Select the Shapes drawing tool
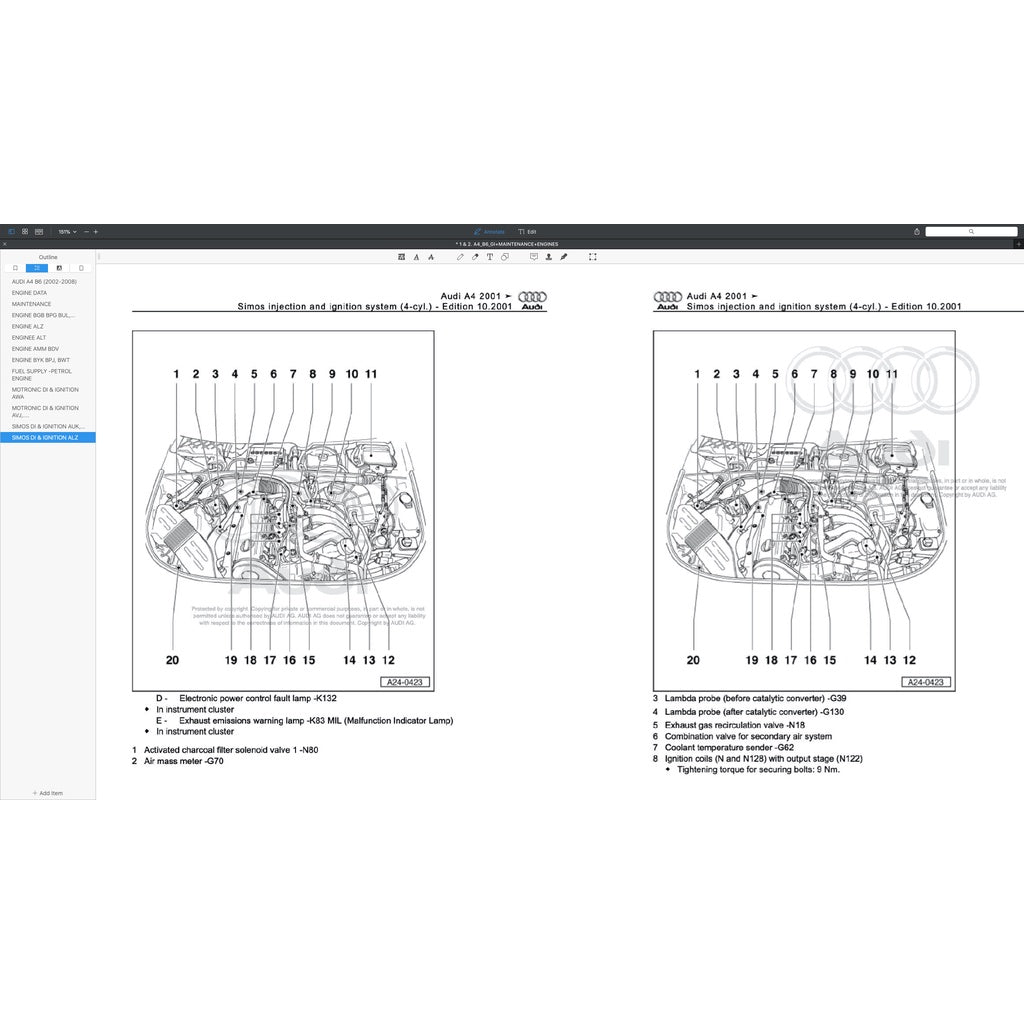The image size is (1024, 1024). (504, 257)
